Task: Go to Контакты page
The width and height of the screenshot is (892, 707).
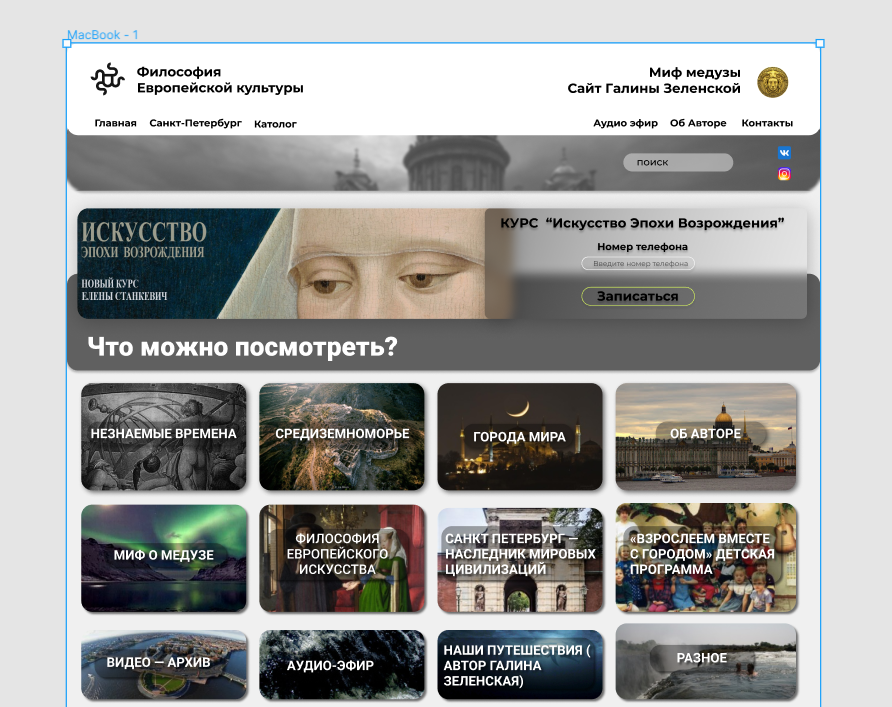Action: pos(767,124)
